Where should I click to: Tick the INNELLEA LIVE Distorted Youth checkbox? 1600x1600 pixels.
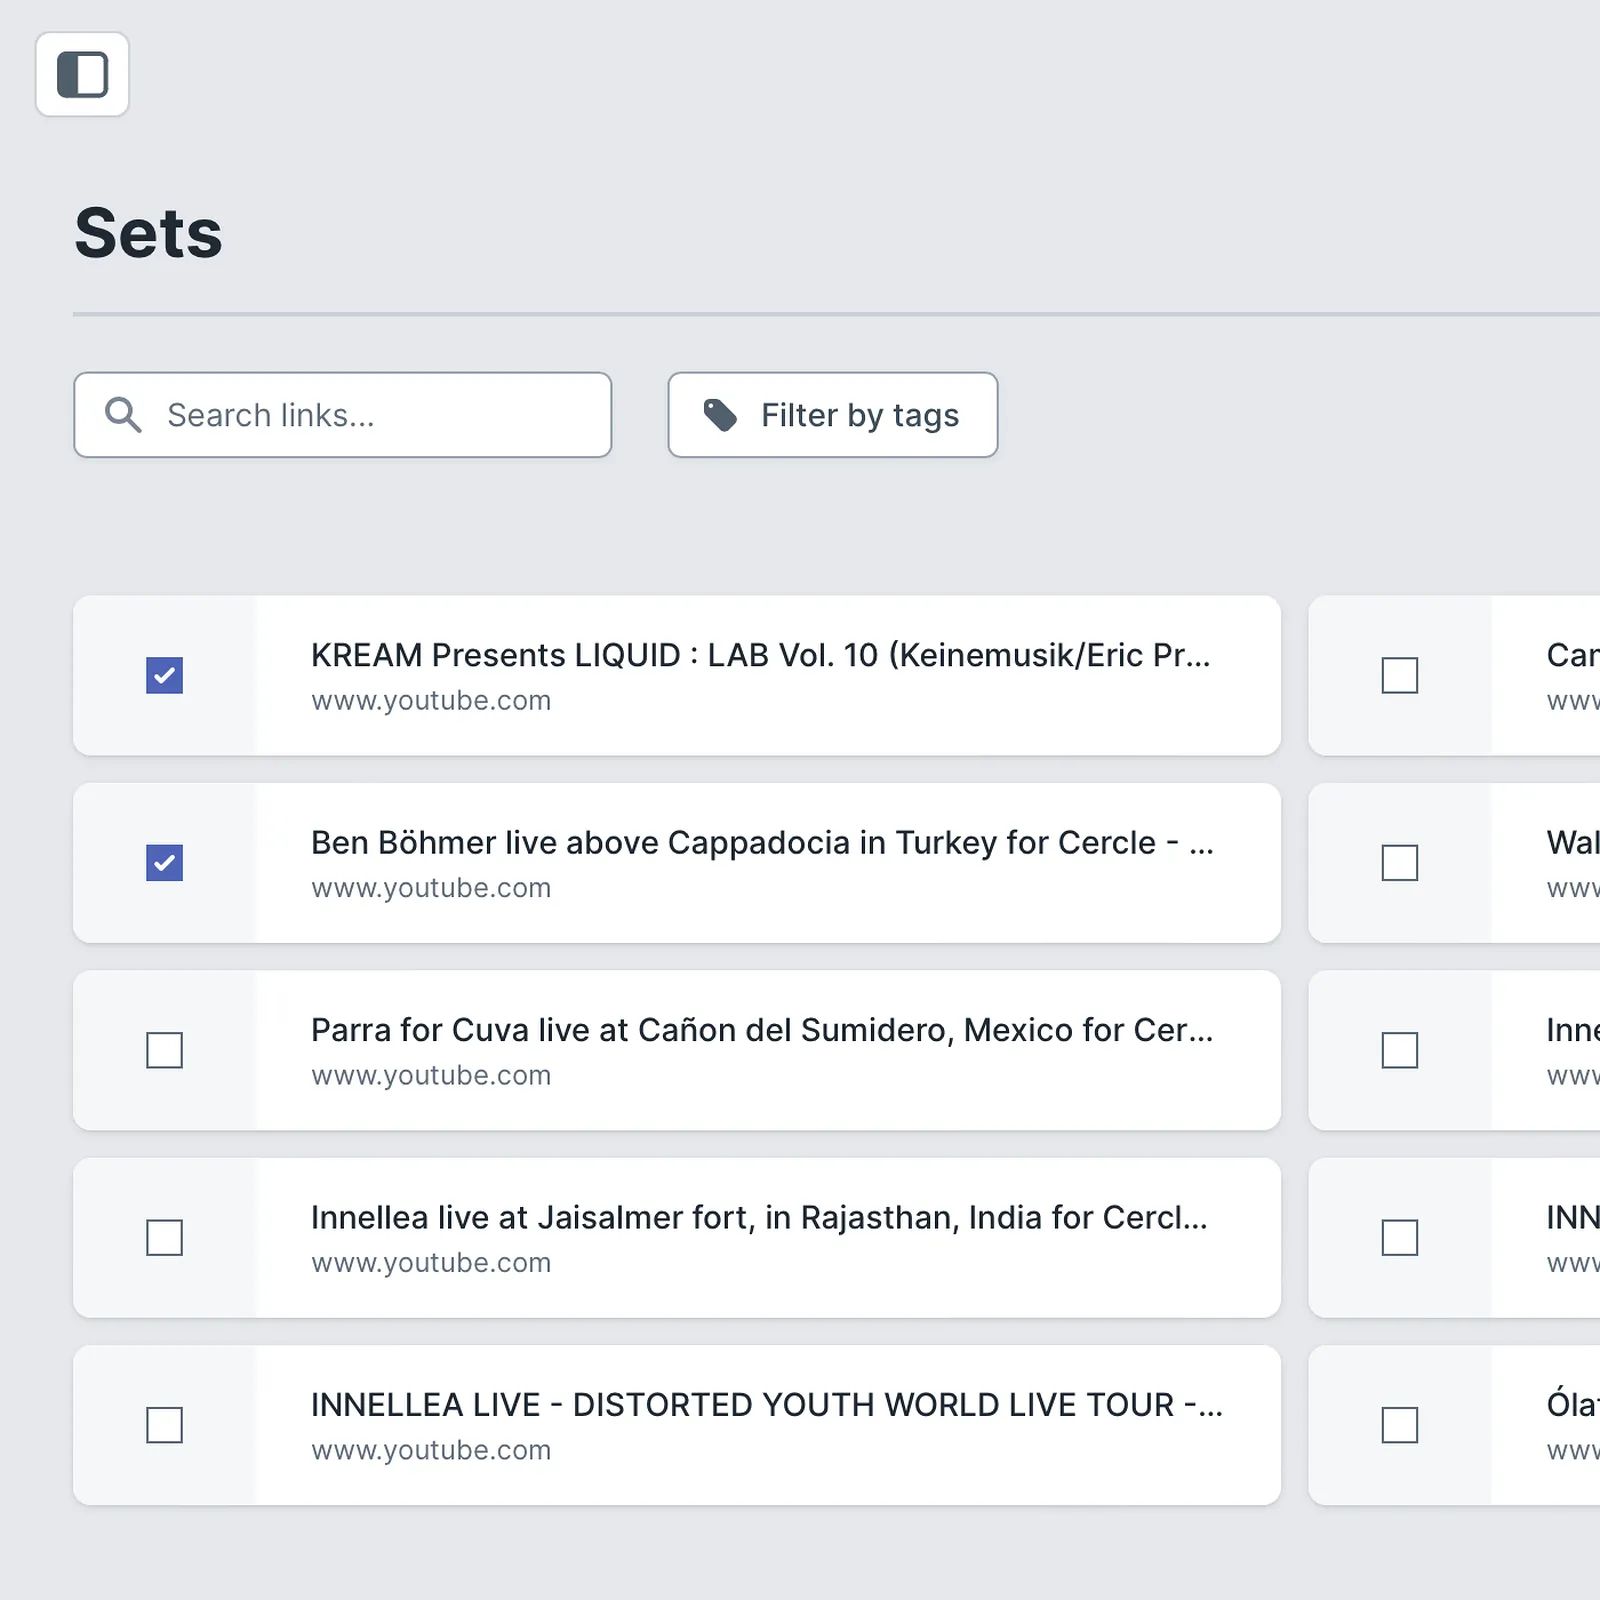pyautogui.click(x=164, y=1425)
